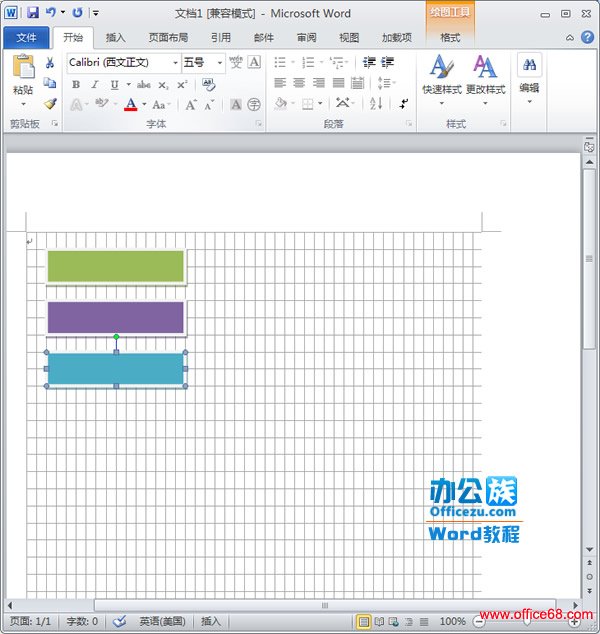Open the Font dialog launcher
This screenshot has height=634, width=600.
click(x=258, y=124)
